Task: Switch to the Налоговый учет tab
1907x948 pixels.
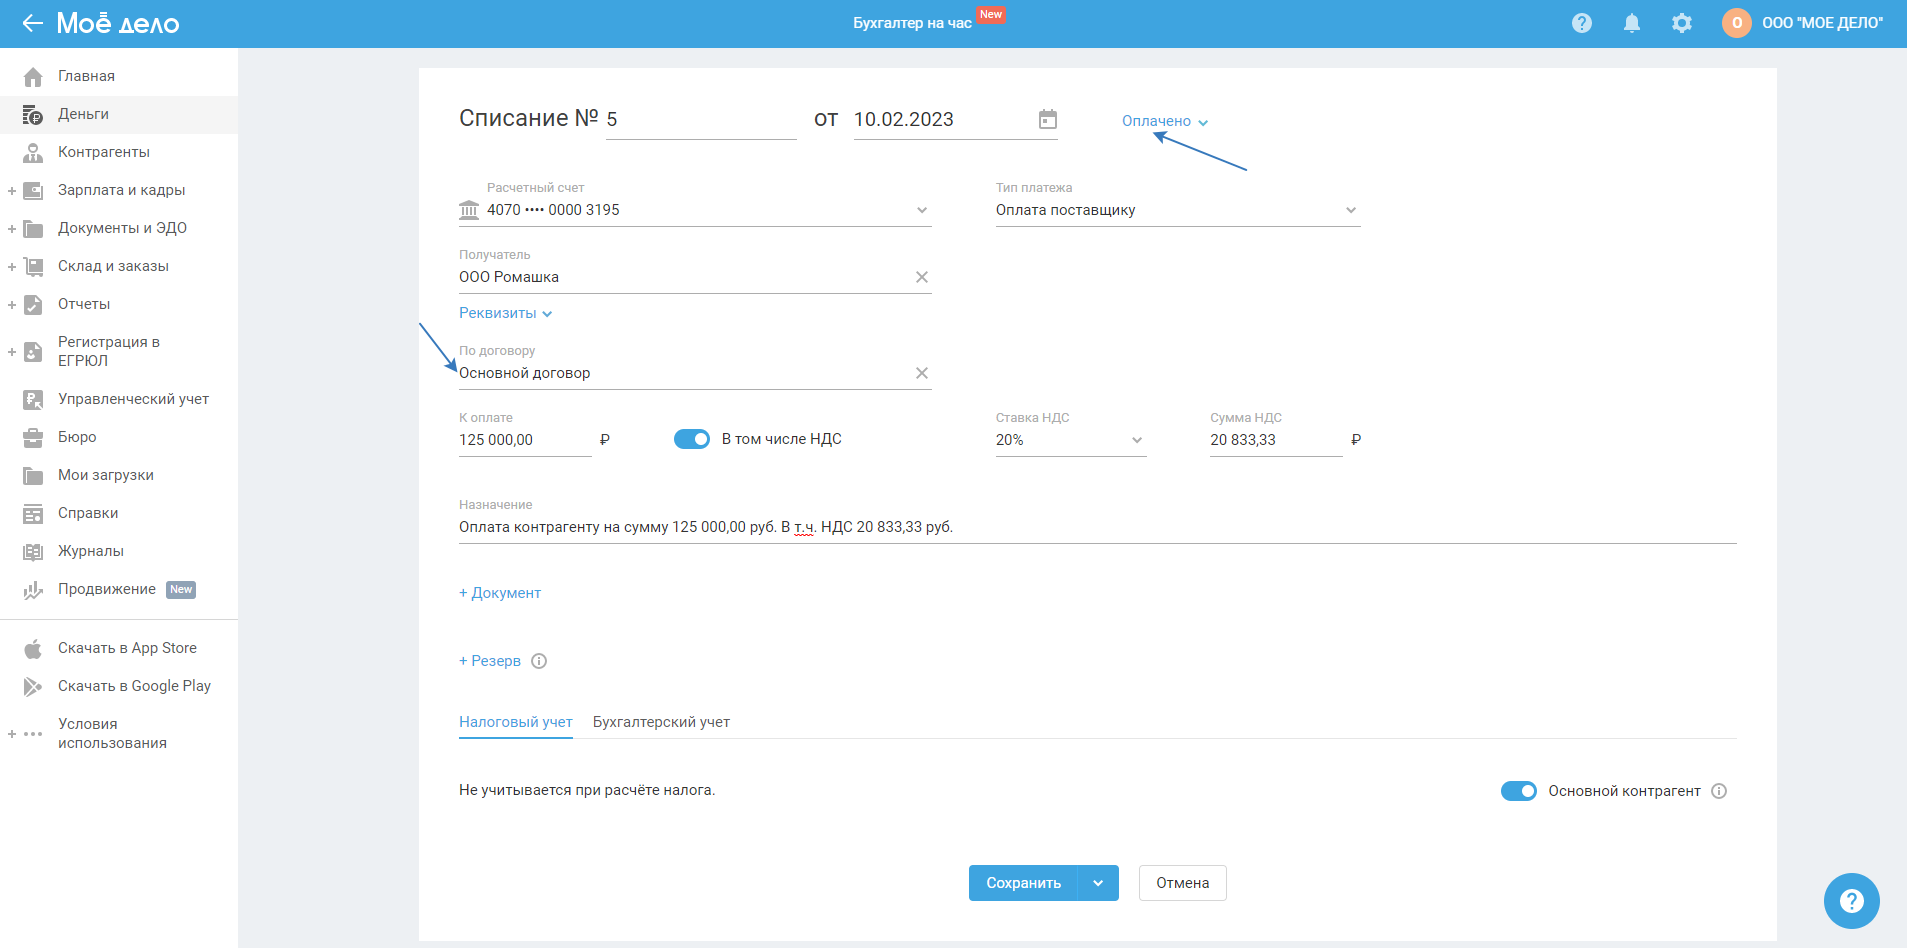Action: (x=516, y=722)
